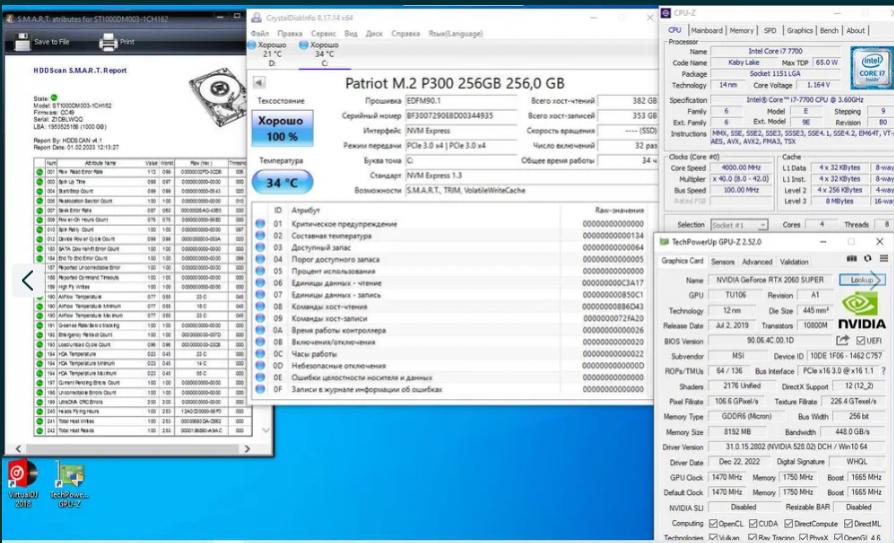Click the Core Speed value 4000.00 MHz
Image resolution: width=894 pixels, height=543 pixels.
pyautogui.click(x=741, y=168)
